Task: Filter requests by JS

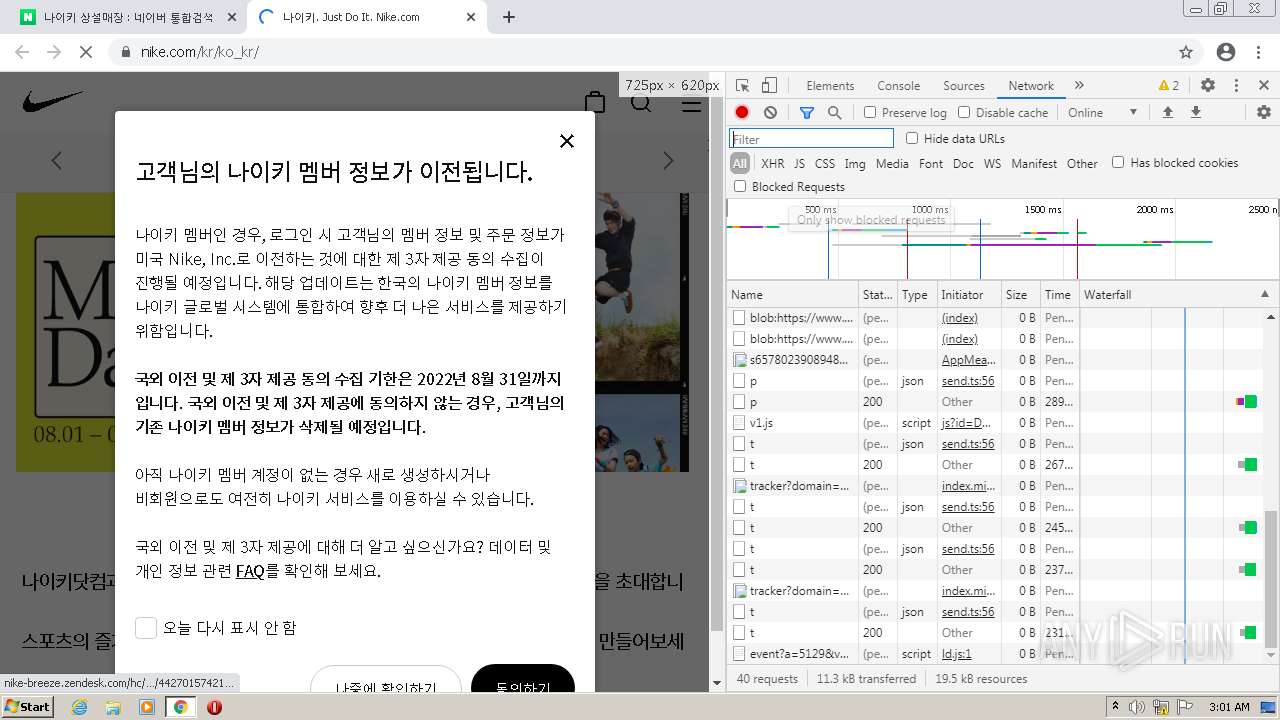Action: tap(799, 163)
